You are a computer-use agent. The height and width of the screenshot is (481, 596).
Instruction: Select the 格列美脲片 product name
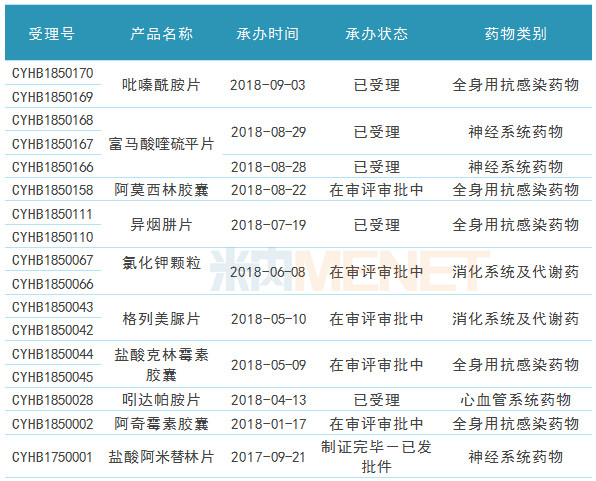[x=162, y=319]
